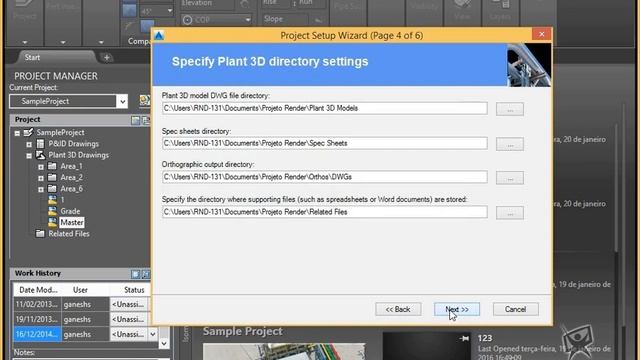Click the Plant 3D Drawings icon
The image size is (640, 360).
click(40, 155)
